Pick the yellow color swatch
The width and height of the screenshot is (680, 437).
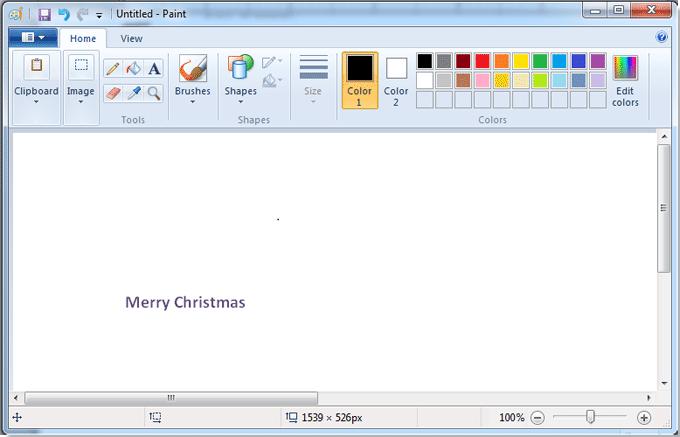coord(521,61)
